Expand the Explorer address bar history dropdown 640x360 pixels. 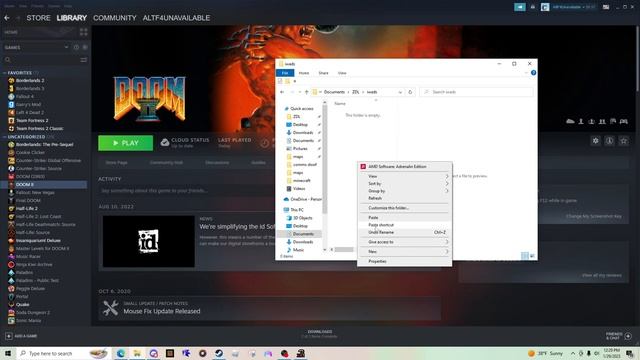pos(400,92)
